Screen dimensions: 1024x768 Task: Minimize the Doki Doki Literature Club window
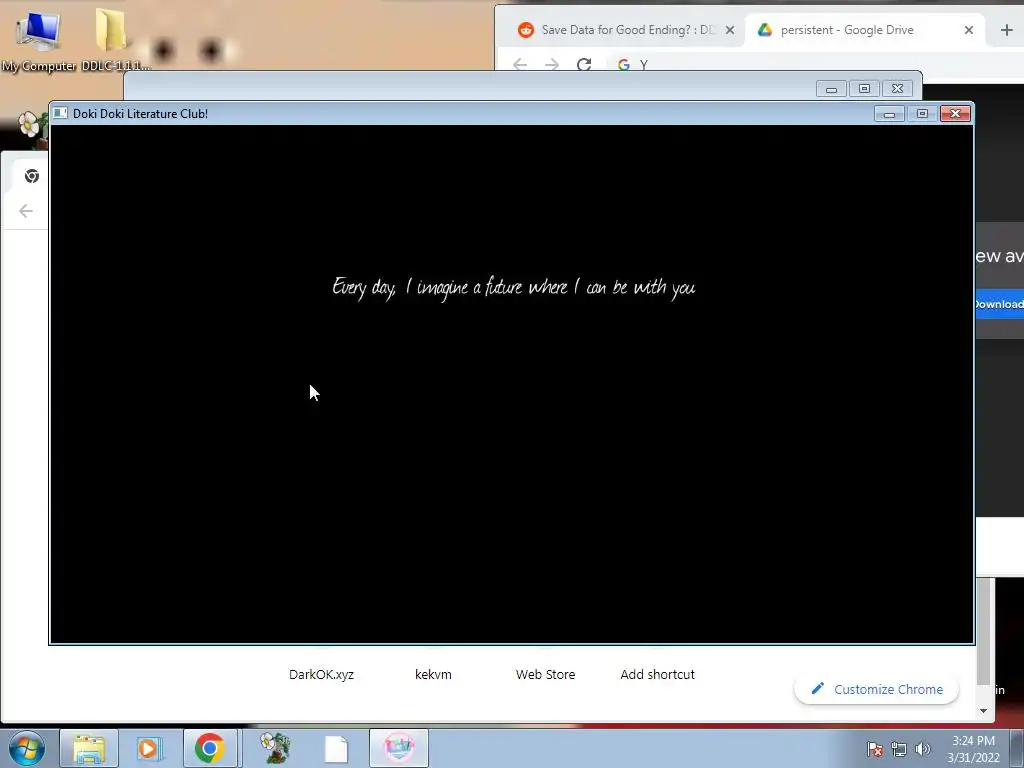click(889, 114)
